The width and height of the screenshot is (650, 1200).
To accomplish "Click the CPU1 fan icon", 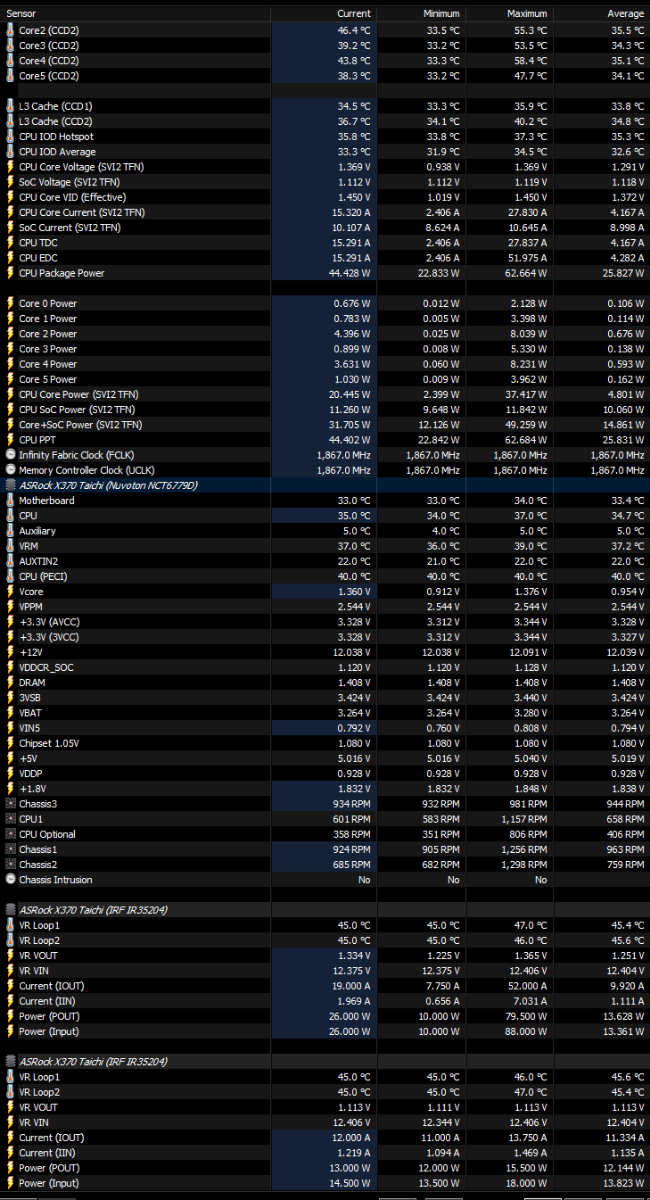I will [x=11, y=819].
